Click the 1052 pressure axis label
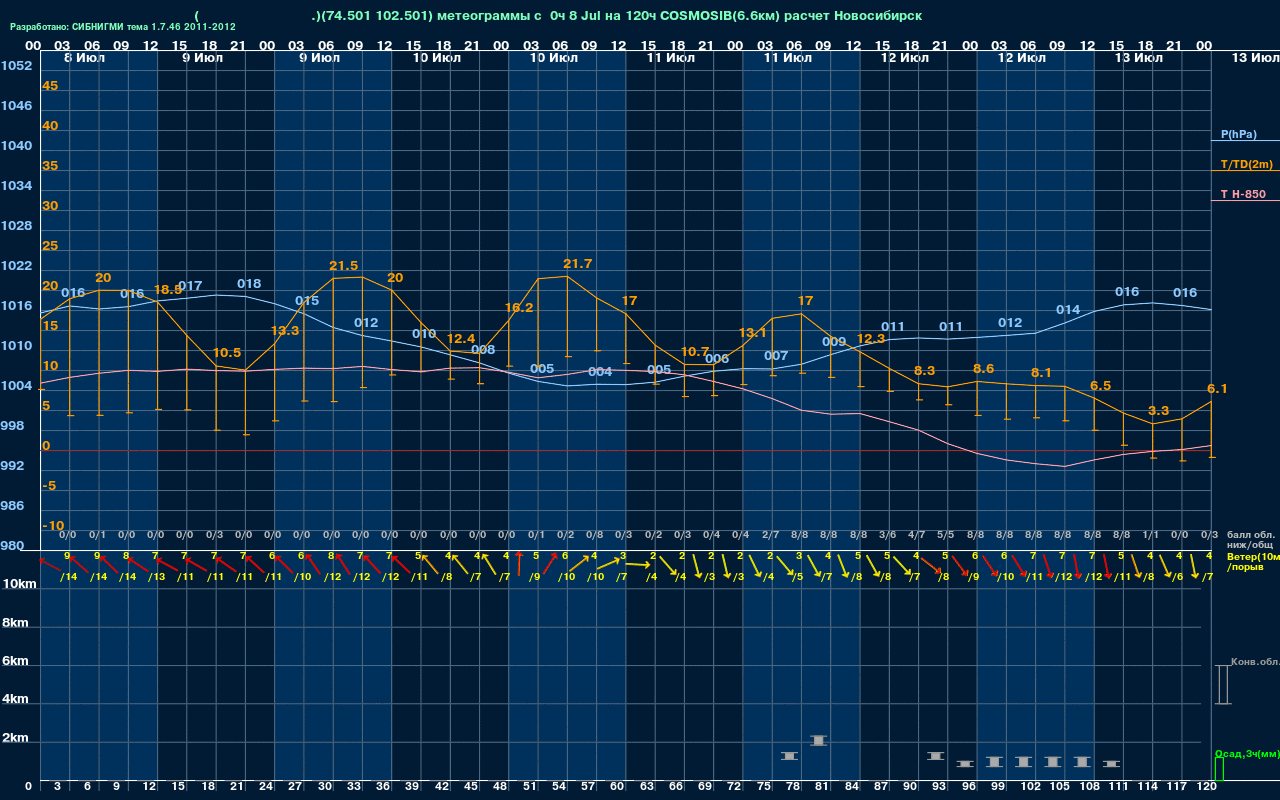 [16, 66]
